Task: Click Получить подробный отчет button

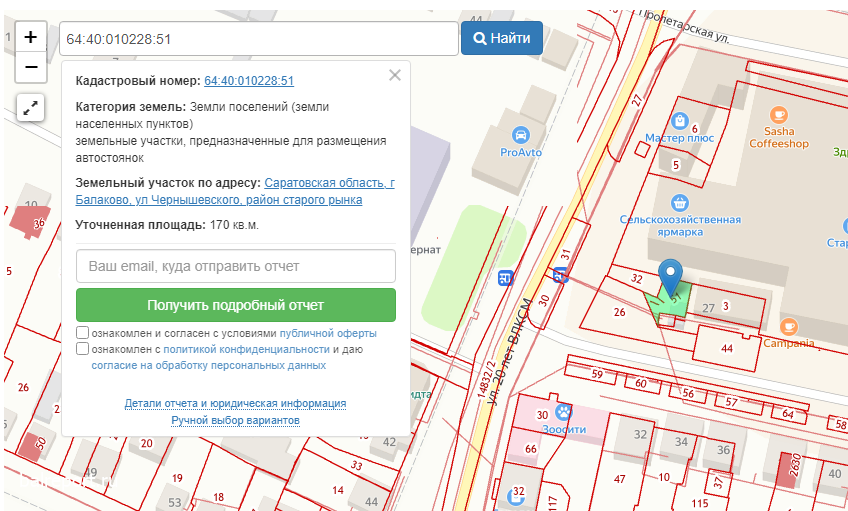Action: click(x=236, y=305)
